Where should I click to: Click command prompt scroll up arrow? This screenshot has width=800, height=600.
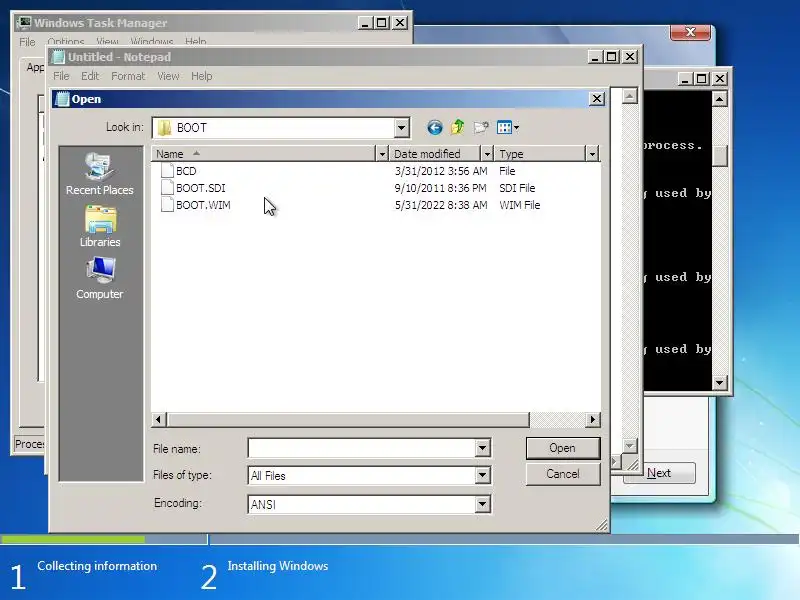click(x=719, y=98)
